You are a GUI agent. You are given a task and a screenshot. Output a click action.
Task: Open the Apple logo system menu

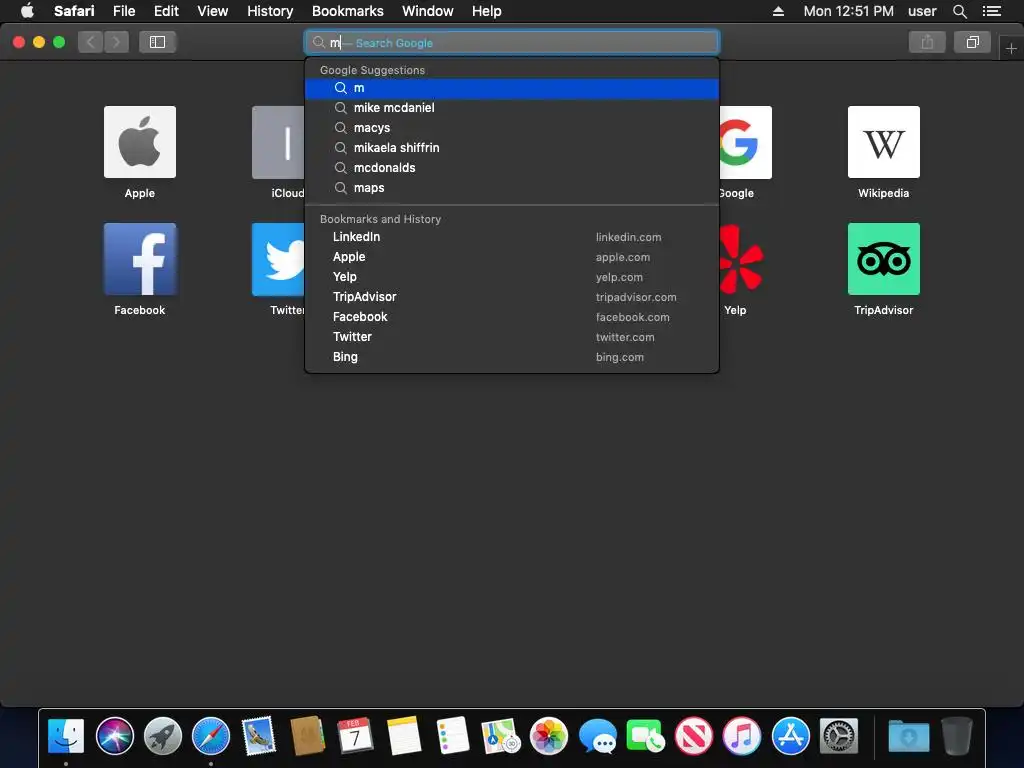27,11
